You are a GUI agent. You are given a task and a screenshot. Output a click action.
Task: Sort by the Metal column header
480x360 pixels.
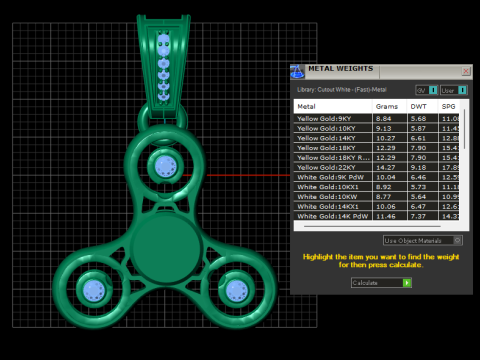(333, 107)
